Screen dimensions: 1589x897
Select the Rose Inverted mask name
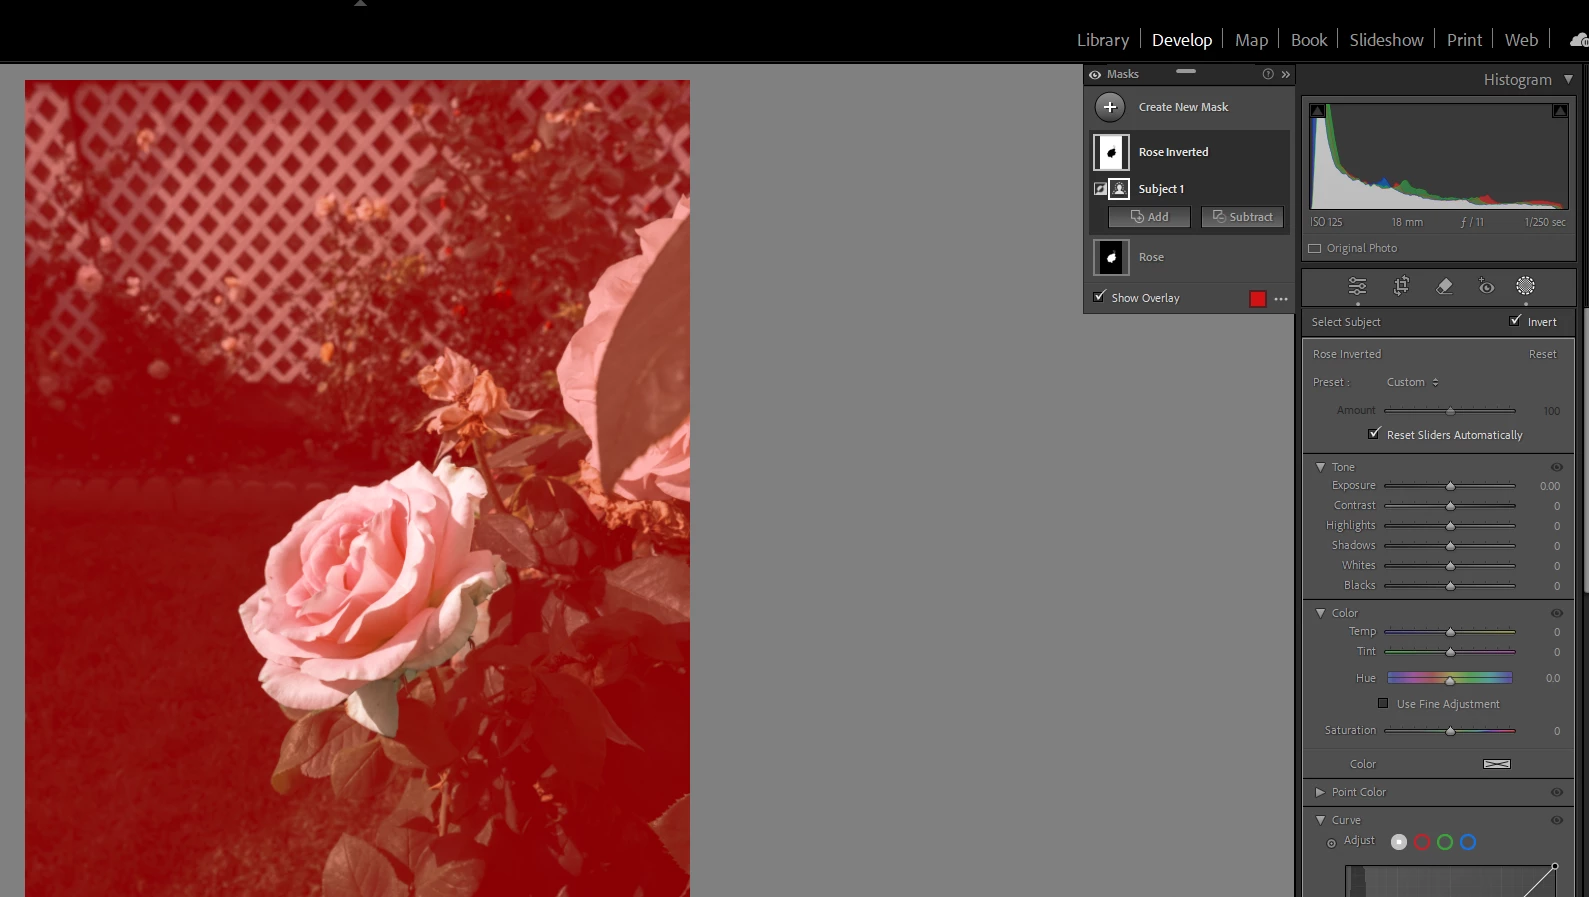(x=1173, y=152)
